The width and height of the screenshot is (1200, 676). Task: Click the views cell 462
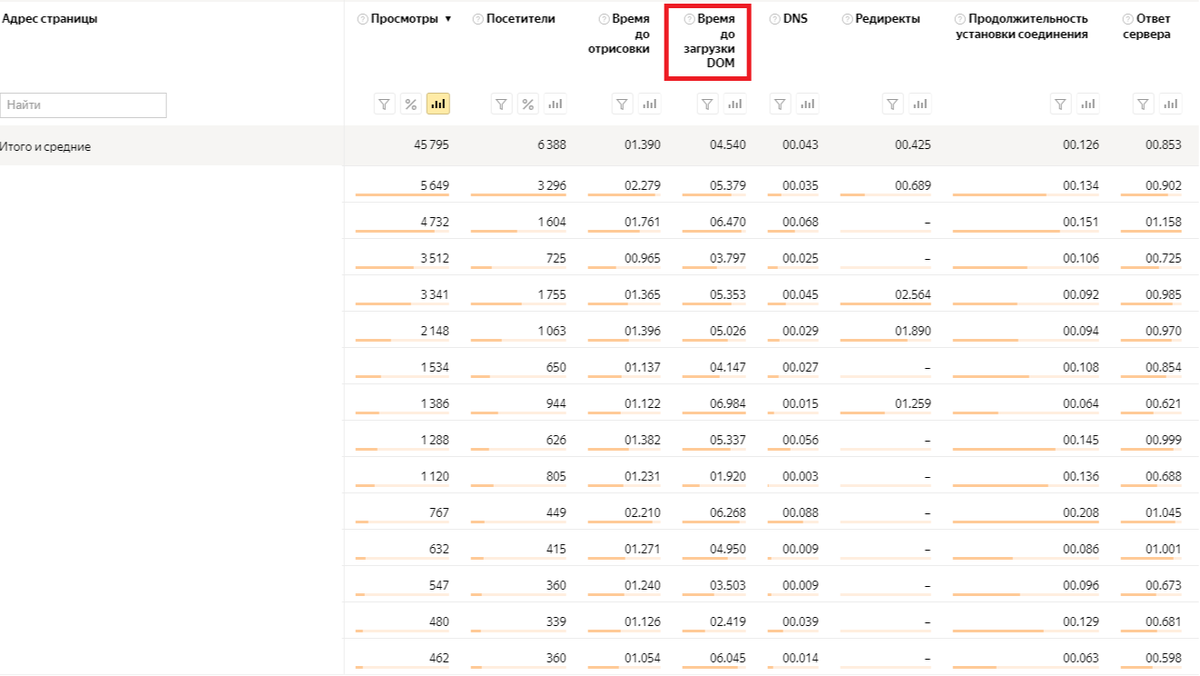439,658
